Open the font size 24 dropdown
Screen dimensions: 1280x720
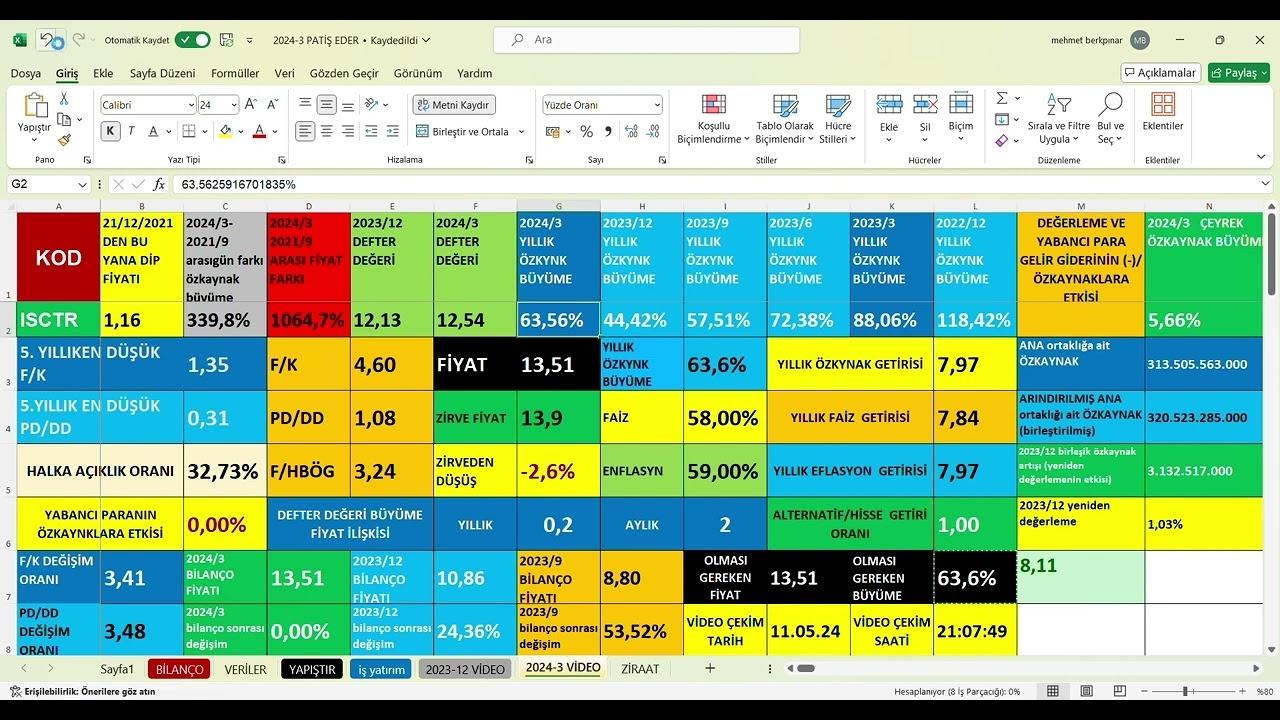click(x=234, y=105)
